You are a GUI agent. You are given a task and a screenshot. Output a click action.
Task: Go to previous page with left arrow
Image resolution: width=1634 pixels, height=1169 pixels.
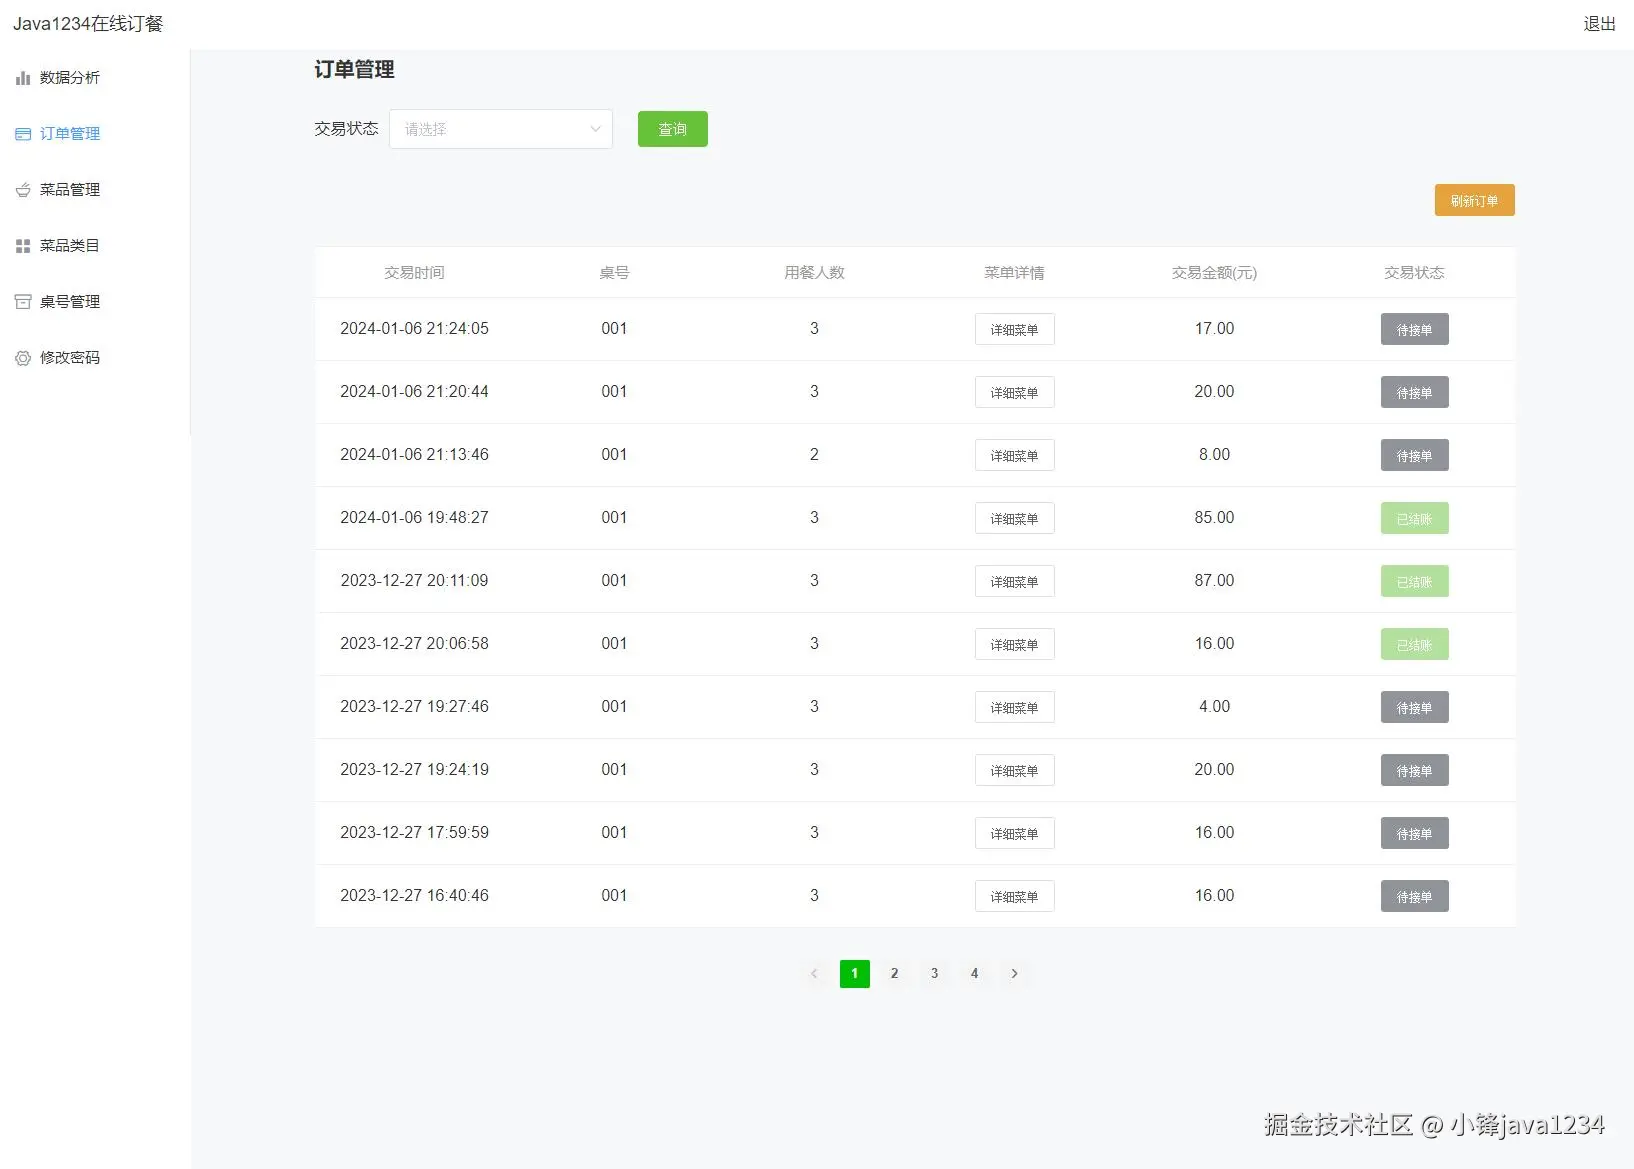(x=814, y=973)
